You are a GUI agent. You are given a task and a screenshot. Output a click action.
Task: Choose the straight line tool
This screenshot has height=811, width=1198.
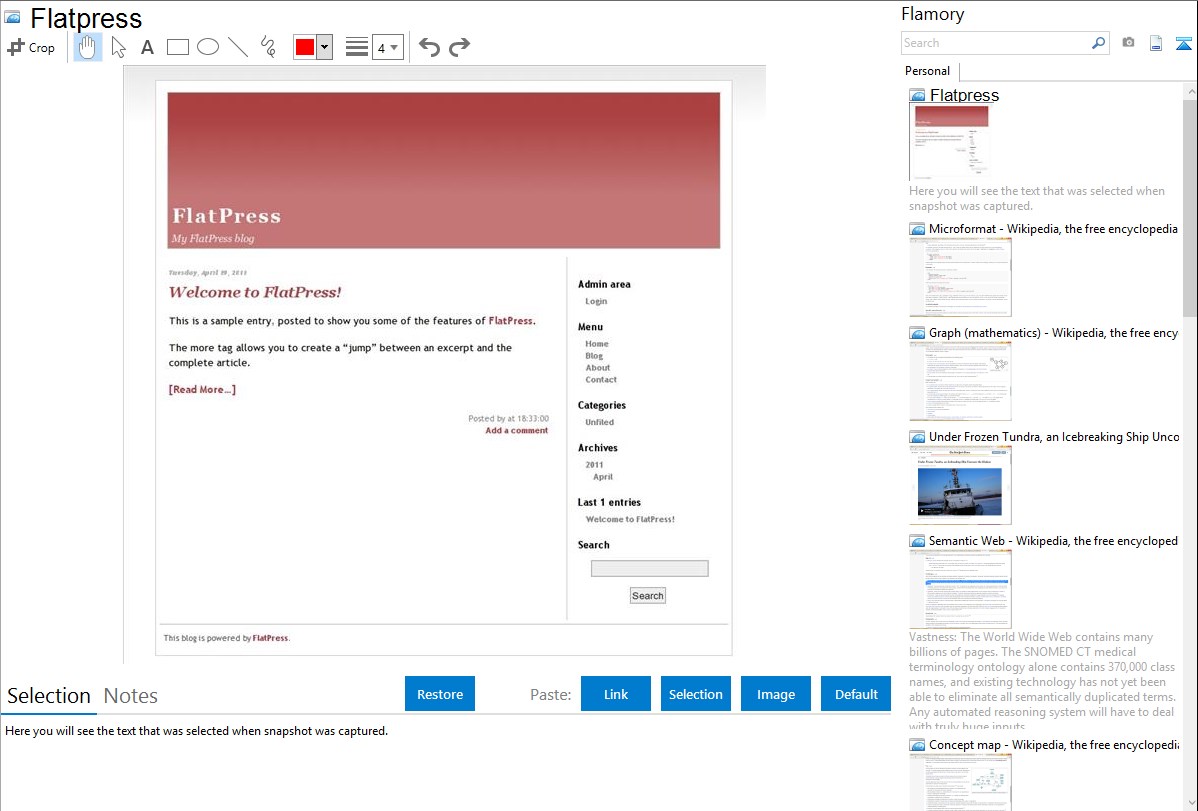pos(238,47)
